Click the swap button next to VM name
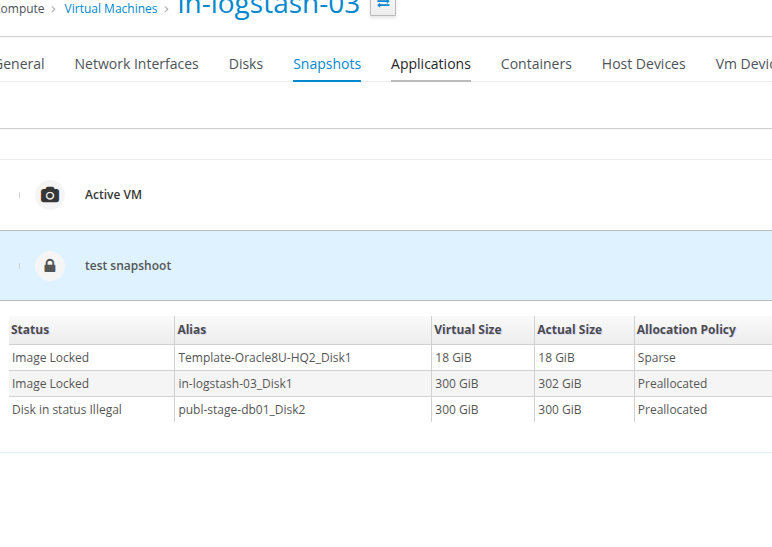Viewport: 772px width, 547px height. (x=383, y=5)
